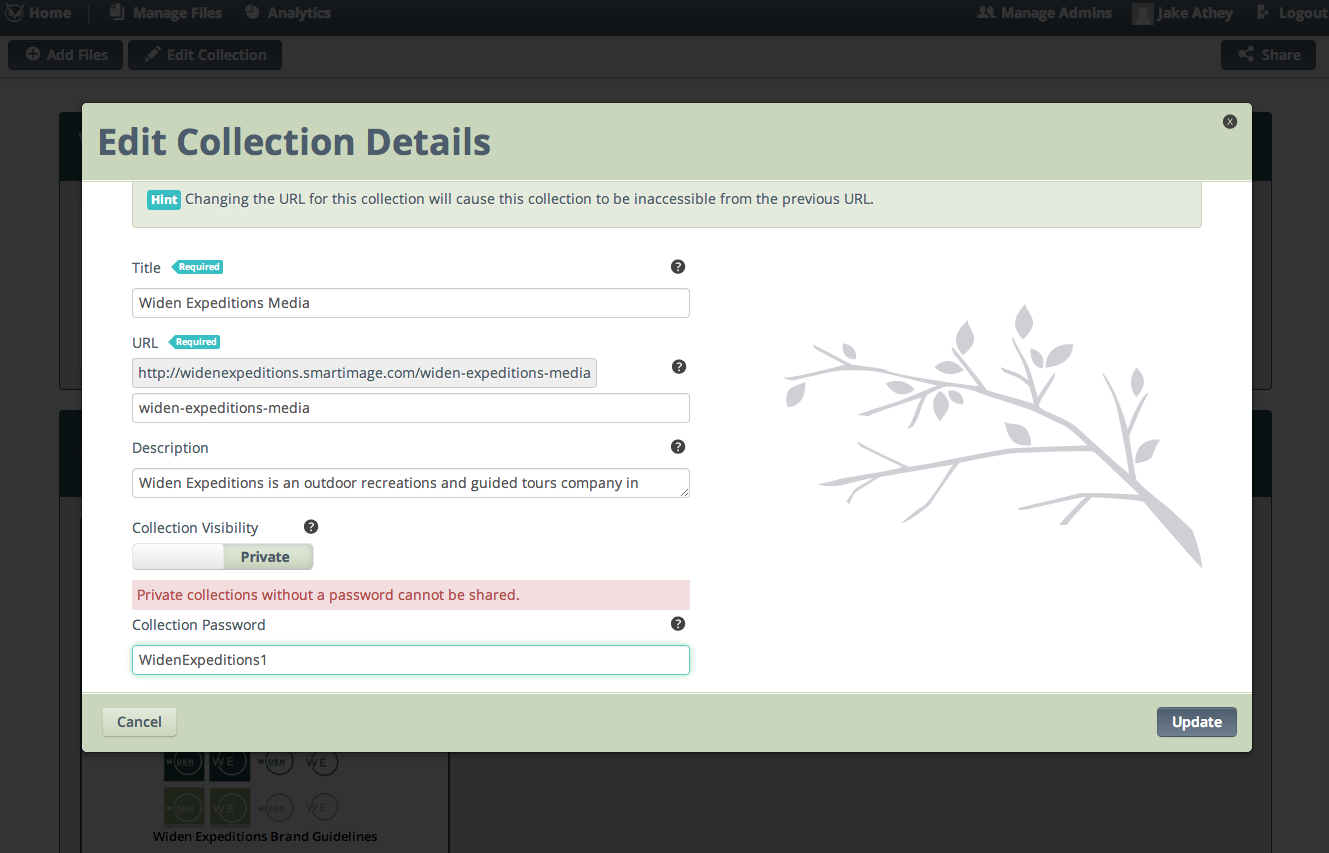Click the Collection Password field
The height and width of the screenshot is (853, 1329).
pos(411,660)
